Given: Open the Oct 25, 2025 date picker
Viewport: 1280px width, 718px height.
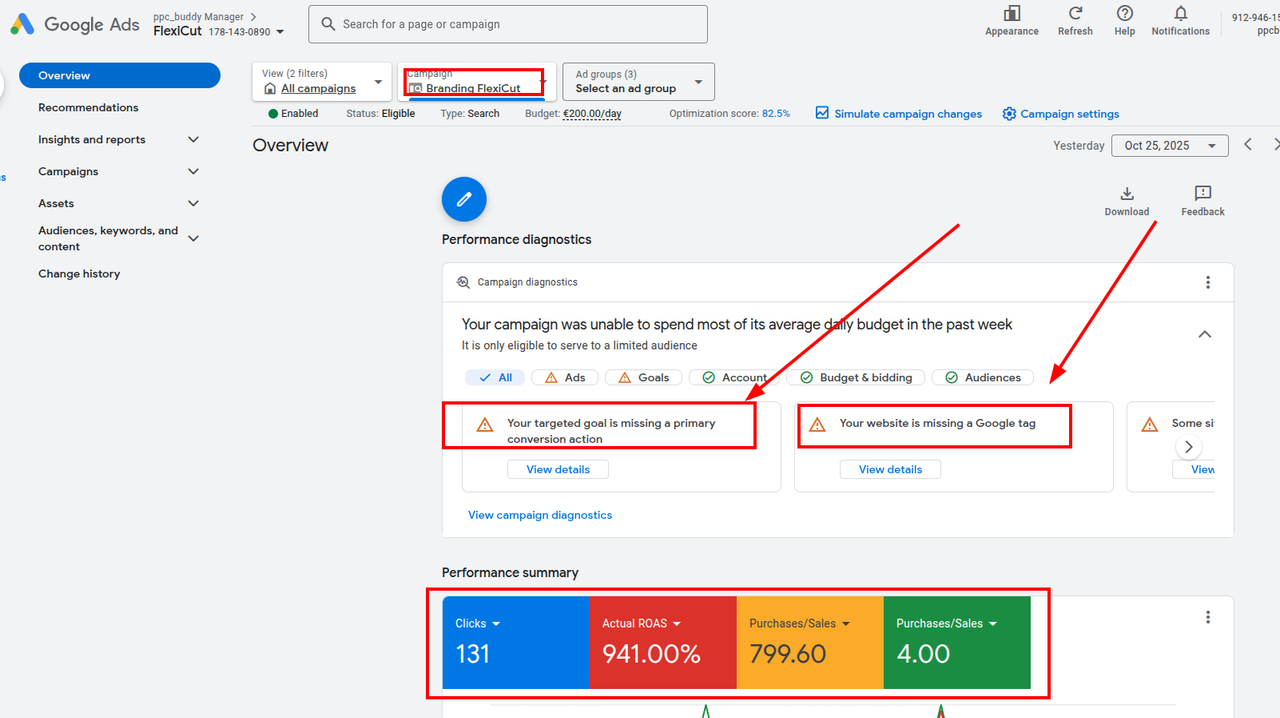Looking at the screenshot, I should point(1170,145).
